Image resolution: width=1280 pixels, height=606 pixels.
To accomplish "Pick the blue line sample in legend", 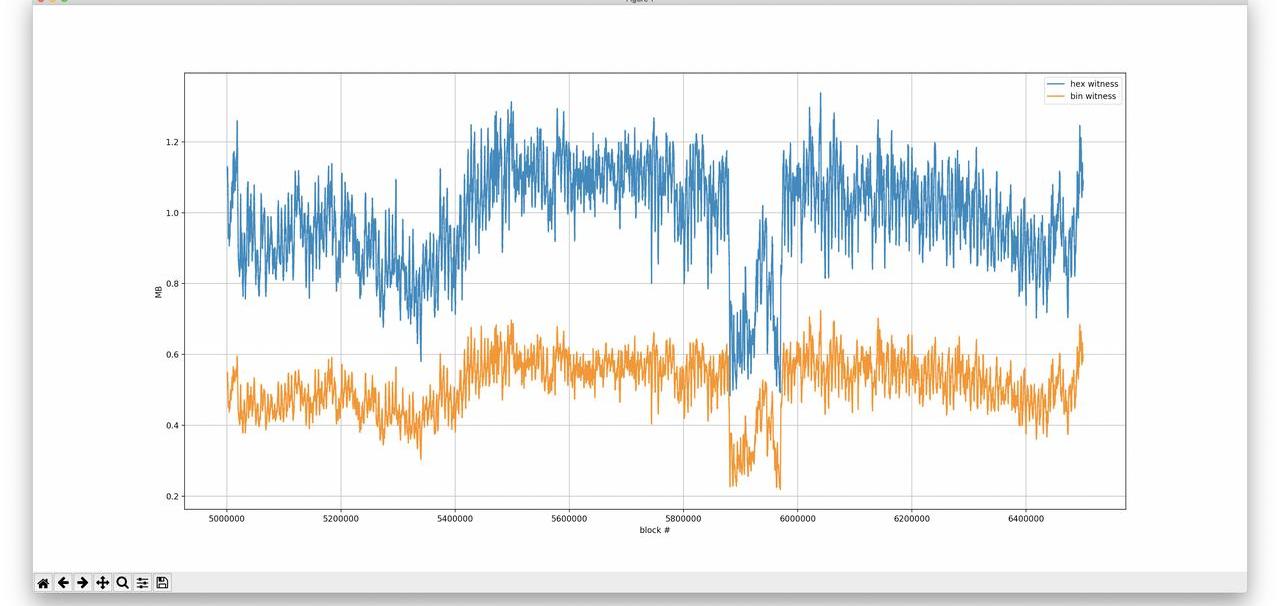I will [x=1055, y=84].
